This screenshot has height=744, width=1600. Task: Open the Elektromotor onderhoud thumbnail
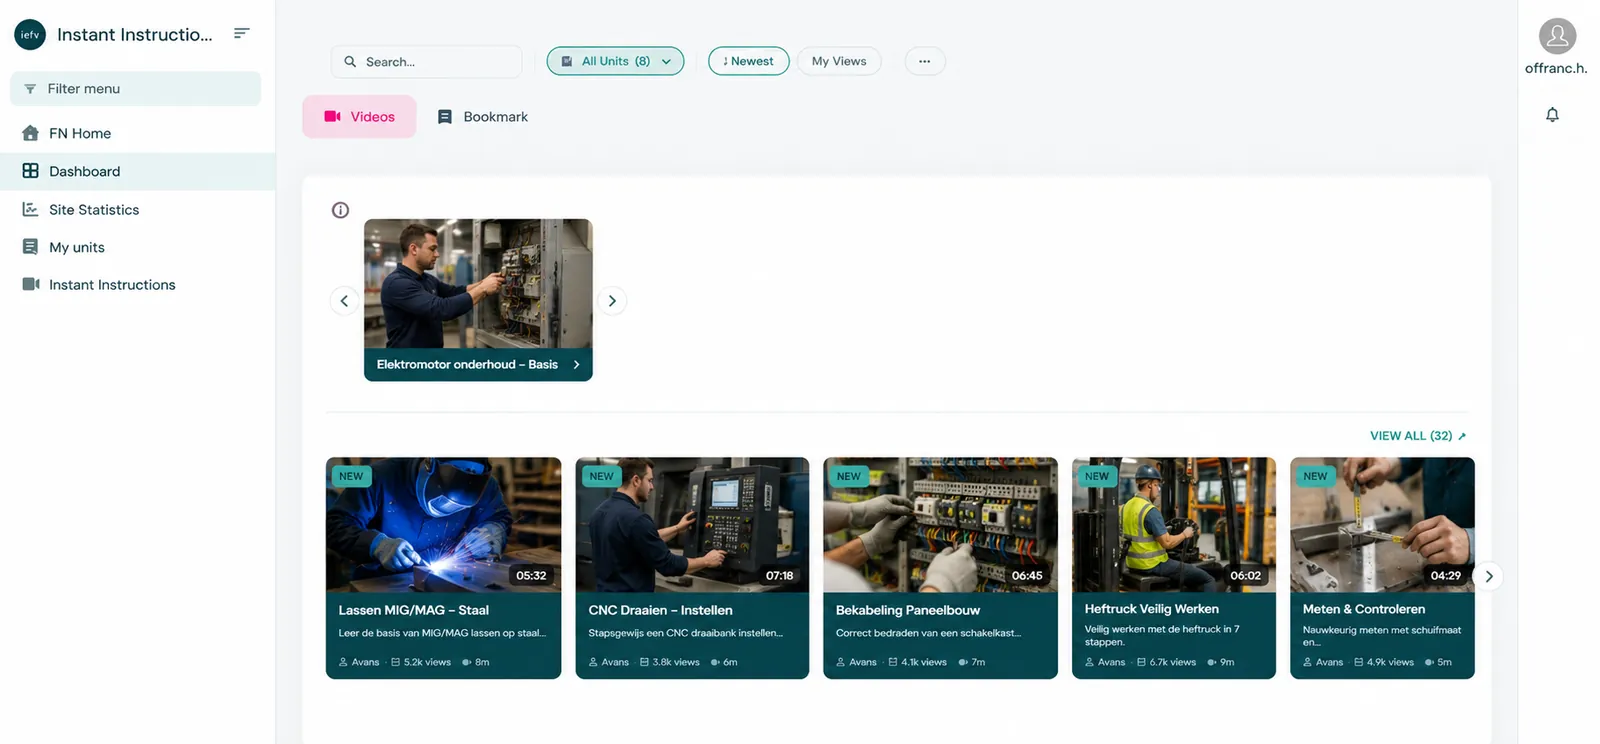click(x=478, y=284)
